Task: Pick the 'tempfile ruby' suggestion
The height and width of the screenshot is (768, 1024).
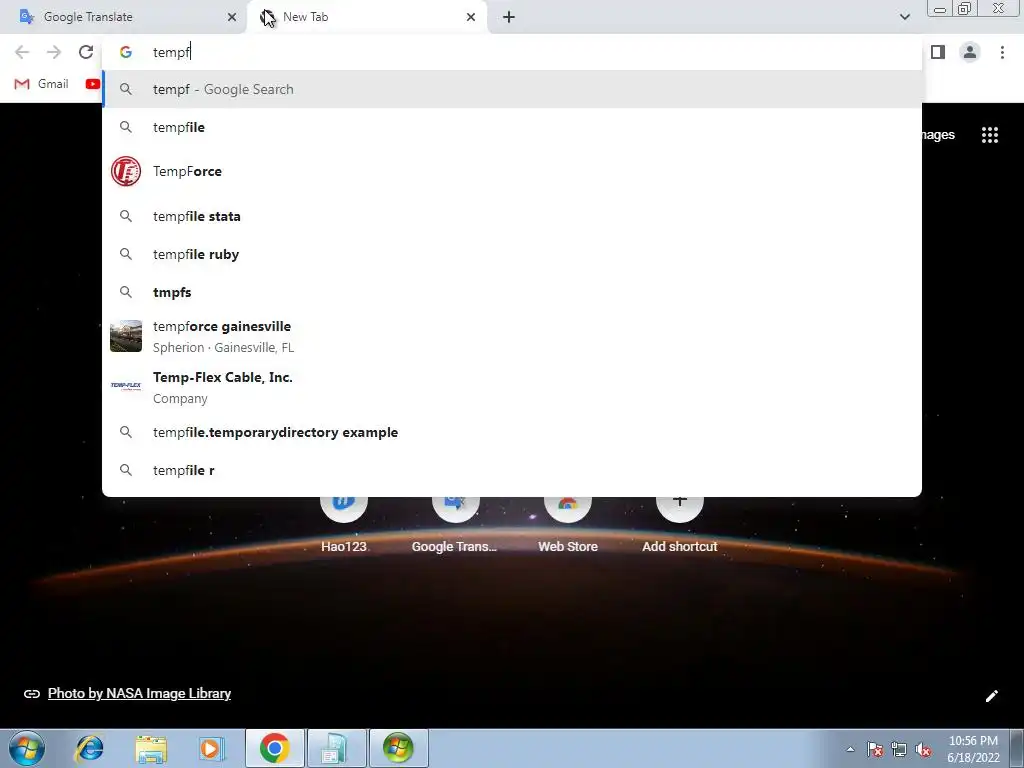Action: pyautogui.click(x=512, y=254)
